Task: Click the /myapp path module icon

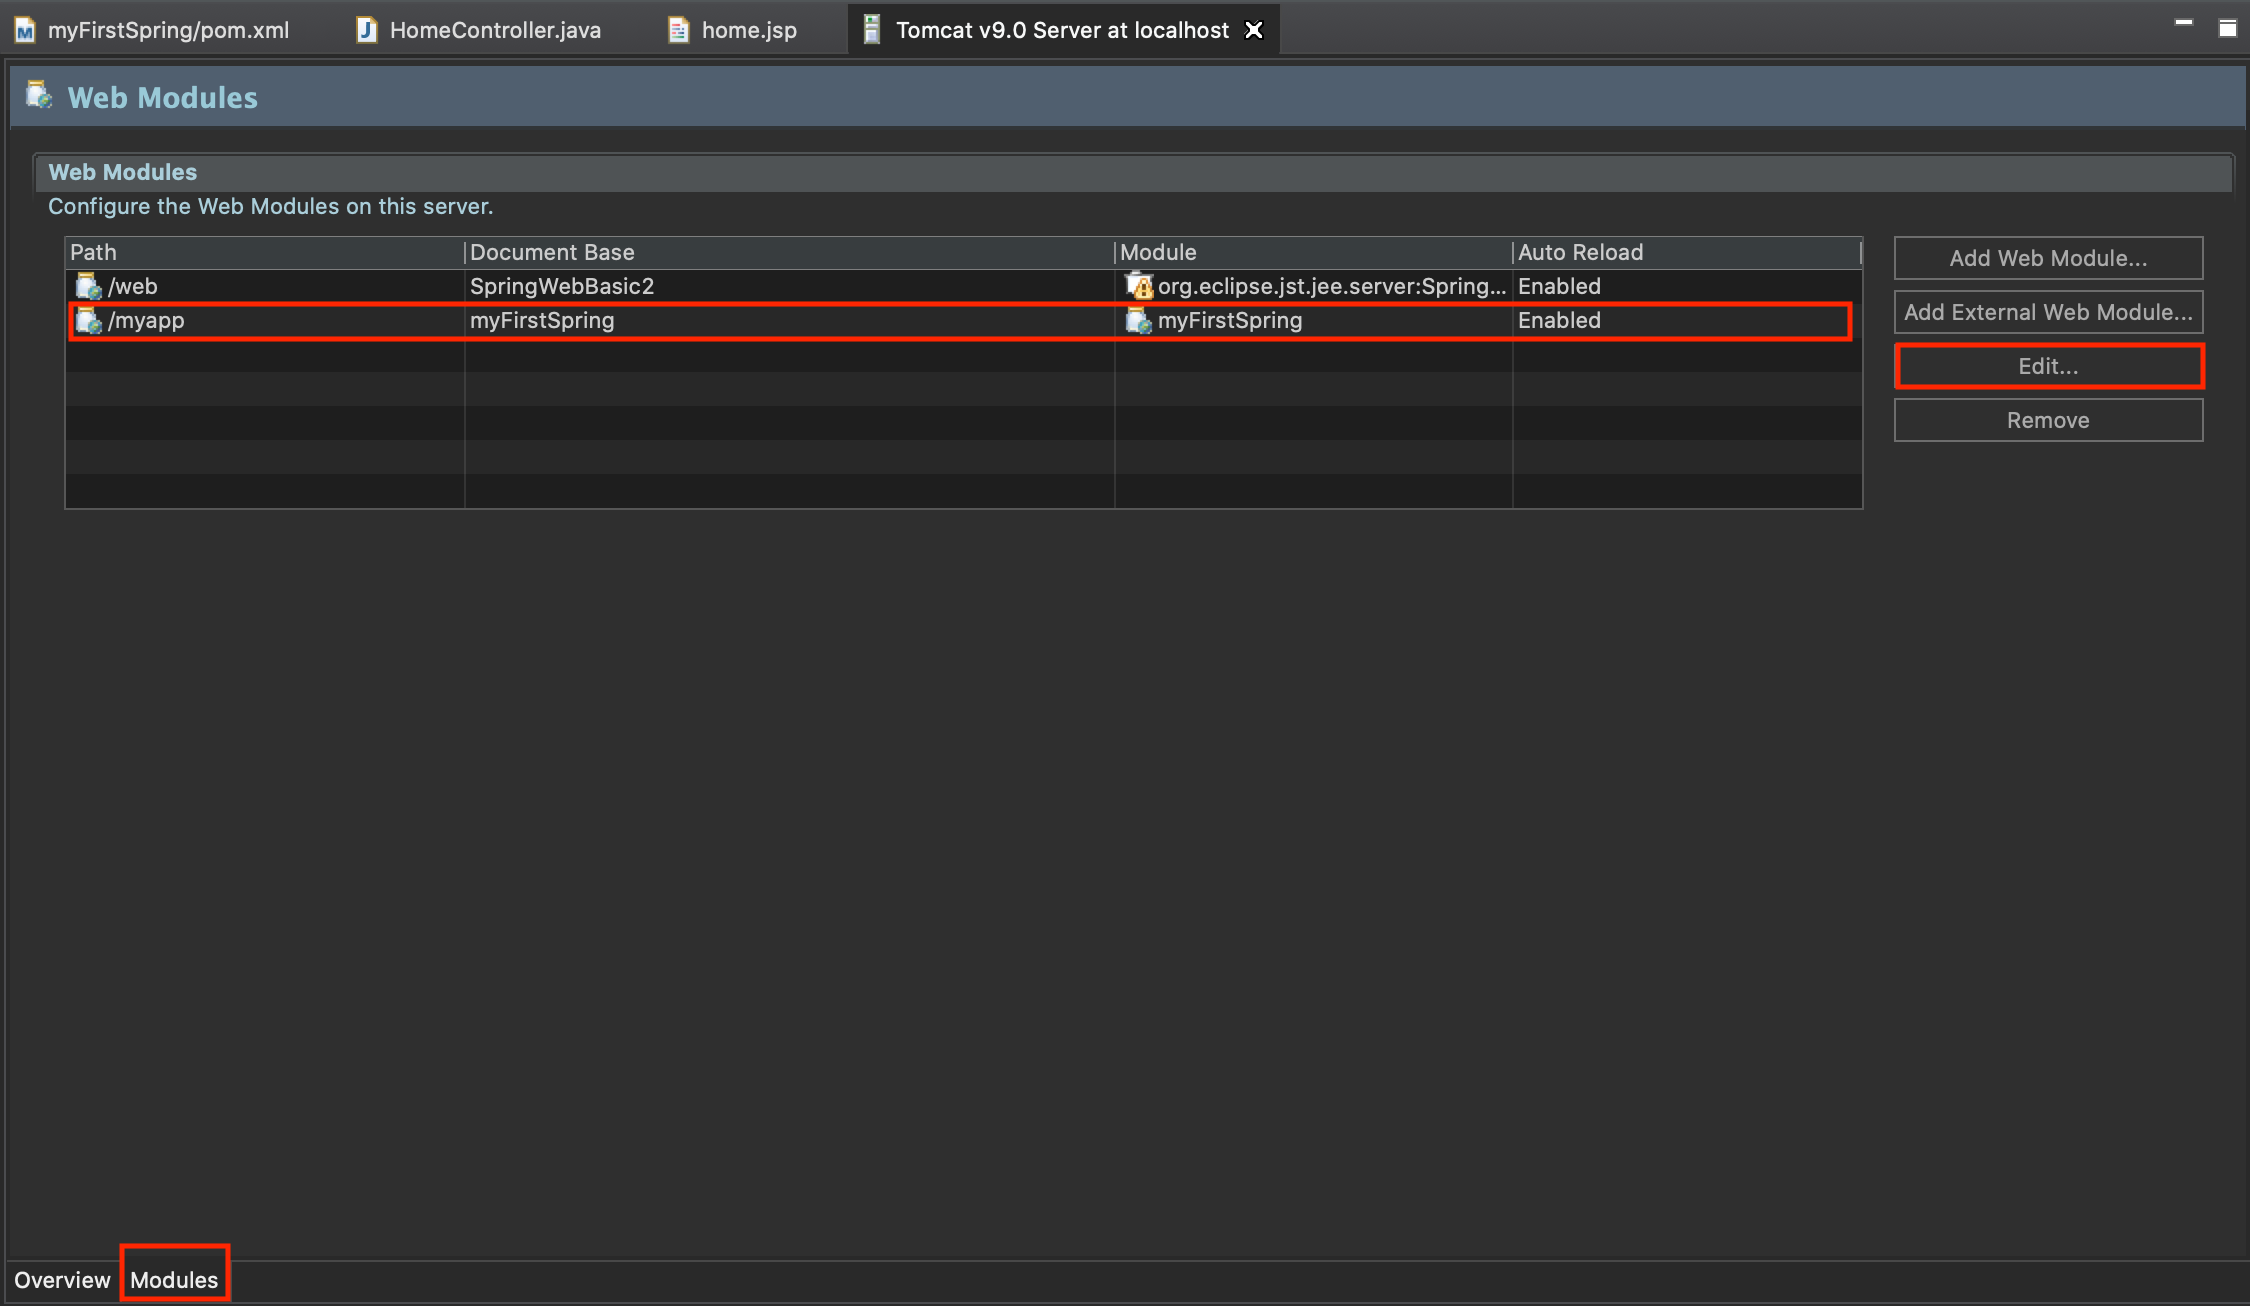Action: (x=89, y=321)
